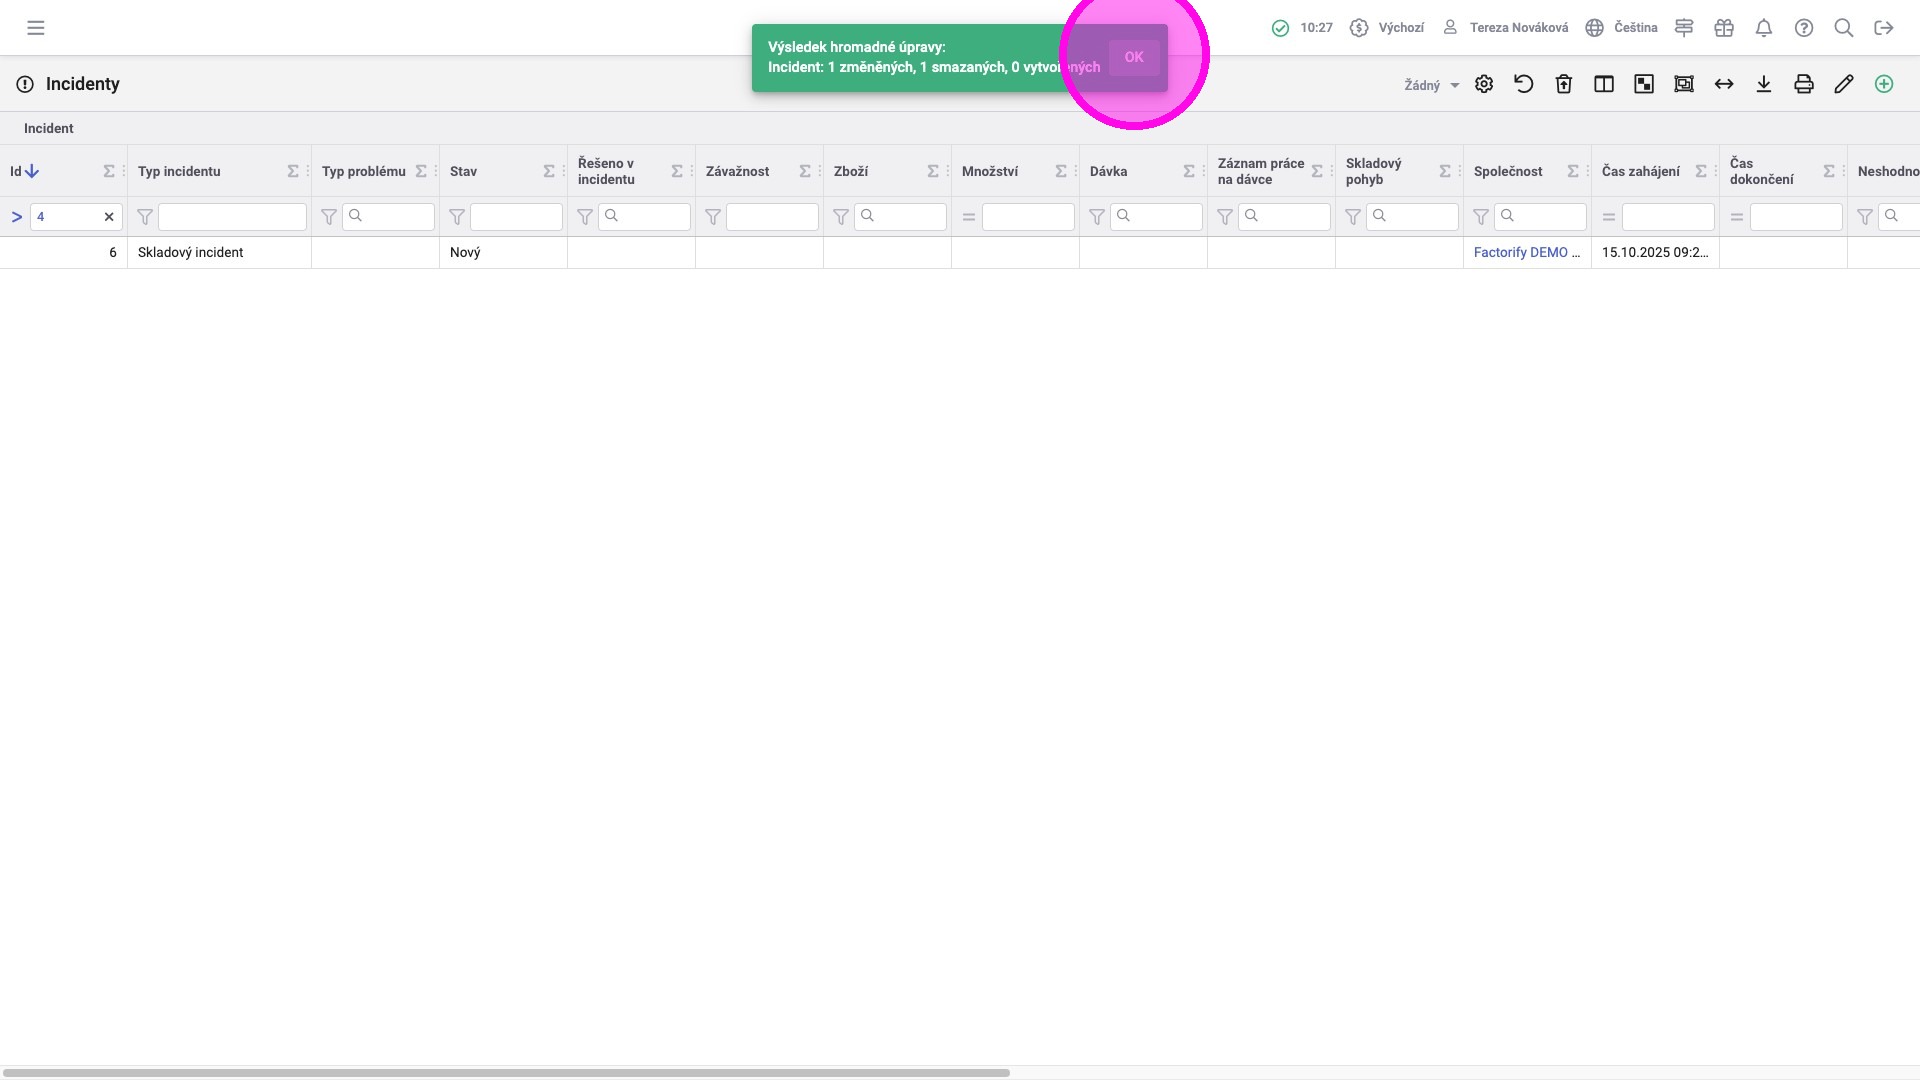Click the notifications bell icon
1920x1080 pixels.
1764,28
